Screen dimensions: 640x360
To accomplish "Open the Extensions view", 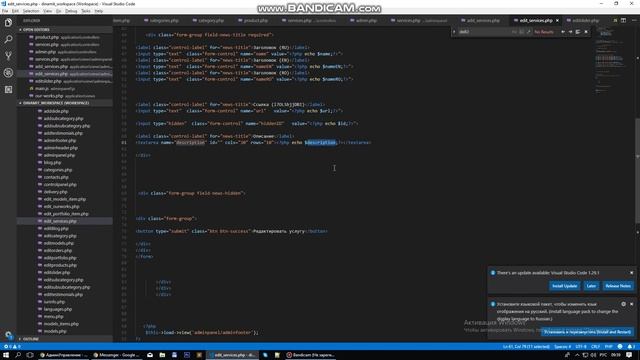I will click(8, 89).
